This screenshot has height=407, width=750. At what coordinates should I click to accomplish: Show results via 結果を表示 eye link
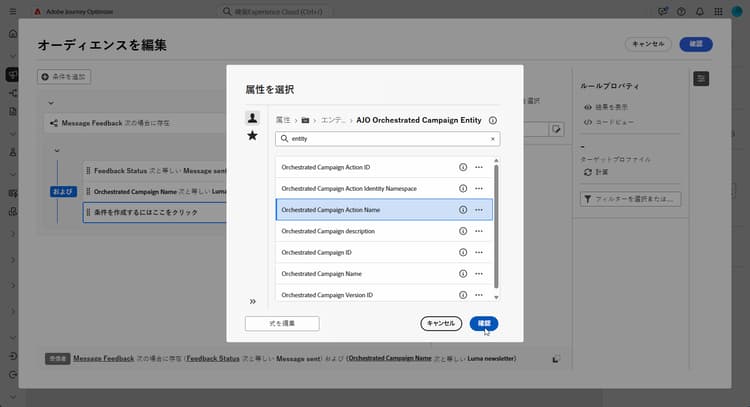[606, 107]
